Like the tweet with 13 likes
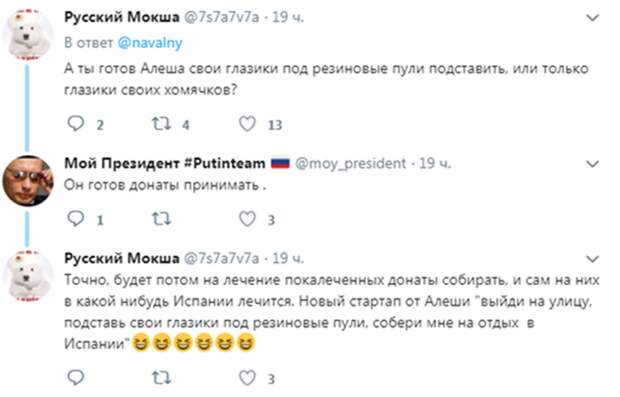This screenshot has width=620, height=397. point(248,124)
